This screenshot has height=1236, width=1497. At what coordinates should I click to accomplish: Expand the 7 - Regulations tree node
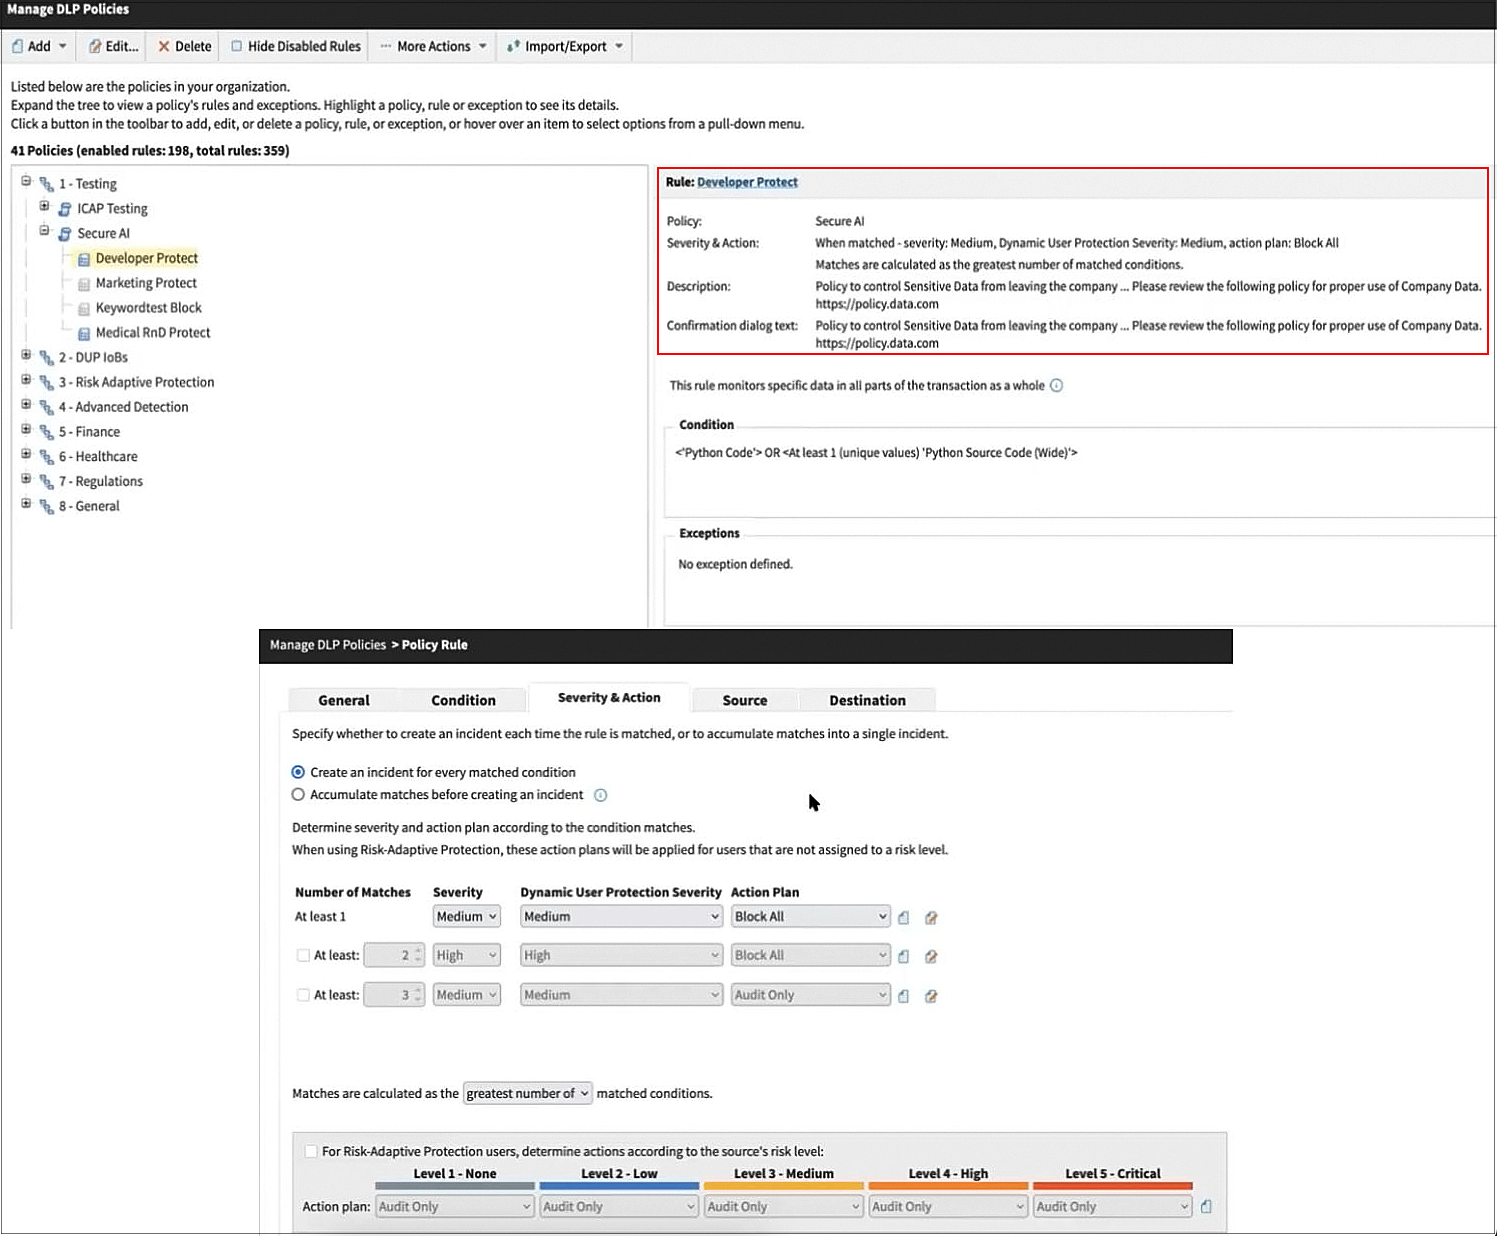point(27,479)
